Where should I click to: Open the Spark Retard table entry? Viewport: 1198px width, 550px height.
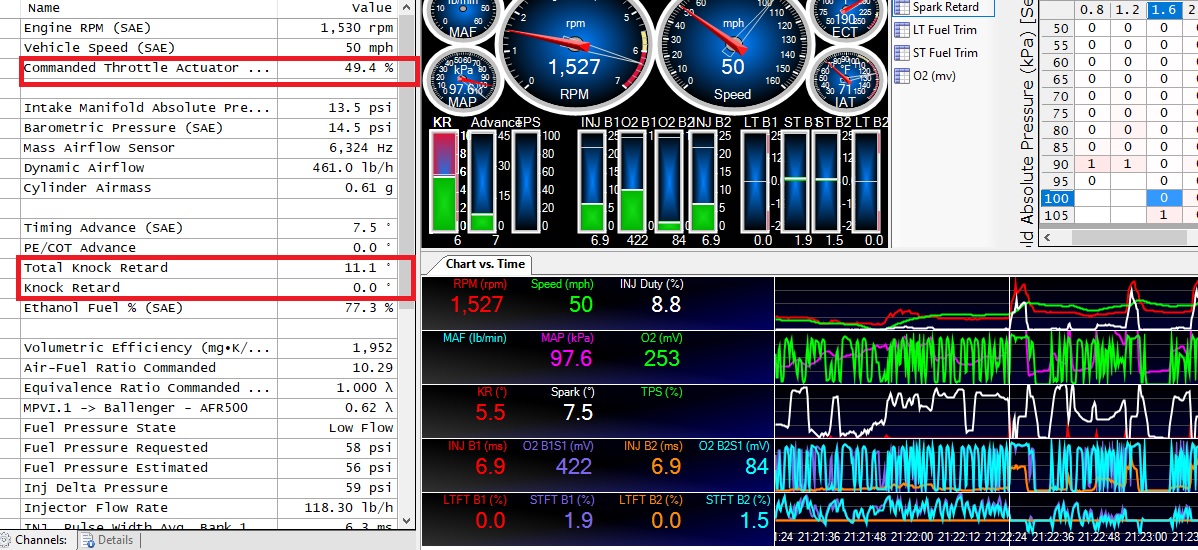[x=945, y=7]
